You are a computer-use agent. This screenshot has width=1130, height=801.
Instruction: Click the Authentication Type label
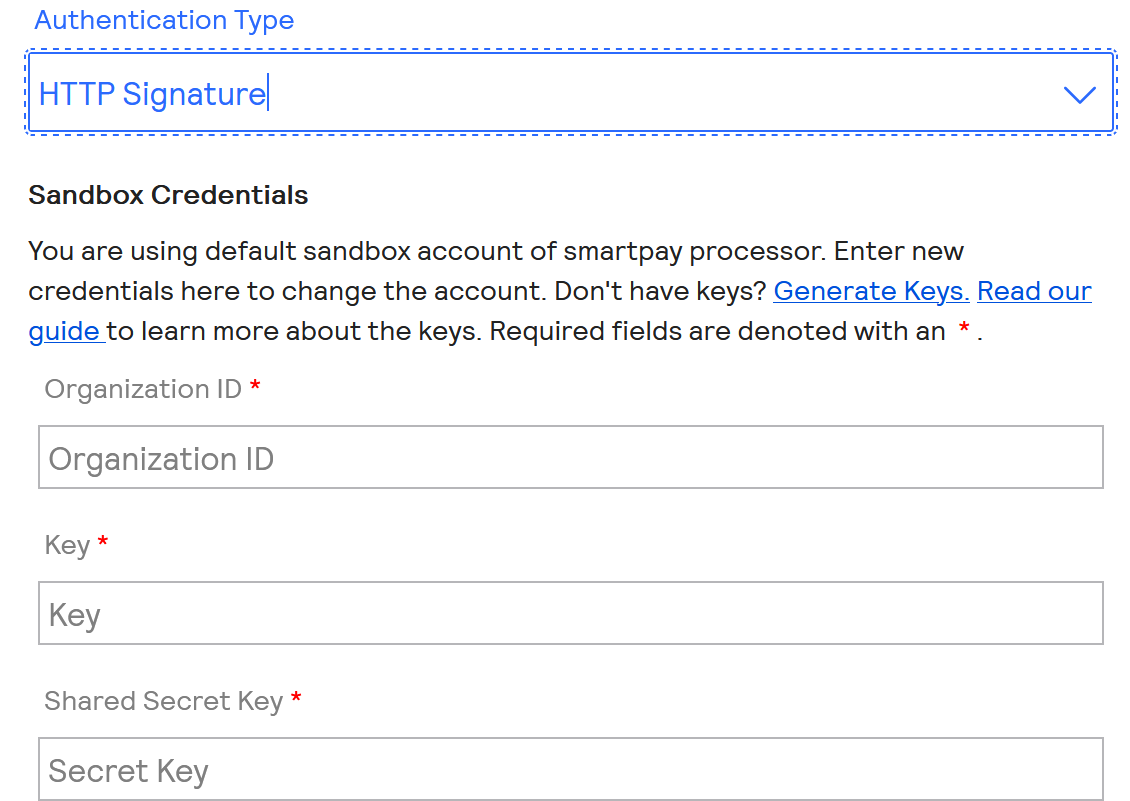pyautogui.click(x=164, y=20)
